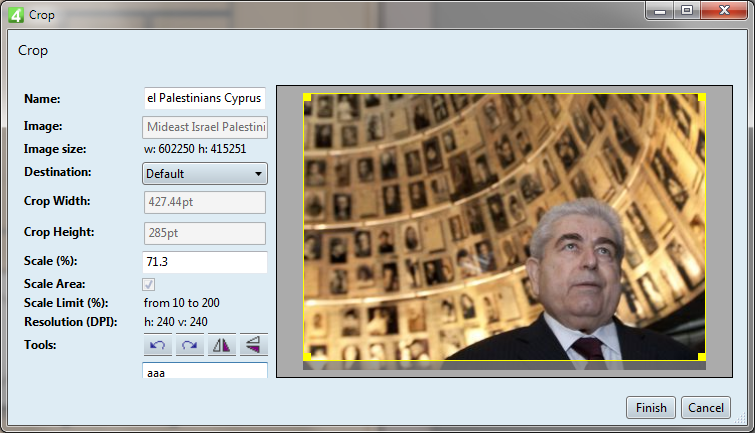Select bottom-left yellow crop handle
This screenshot has height=433, width=755.
pos(307,356)
